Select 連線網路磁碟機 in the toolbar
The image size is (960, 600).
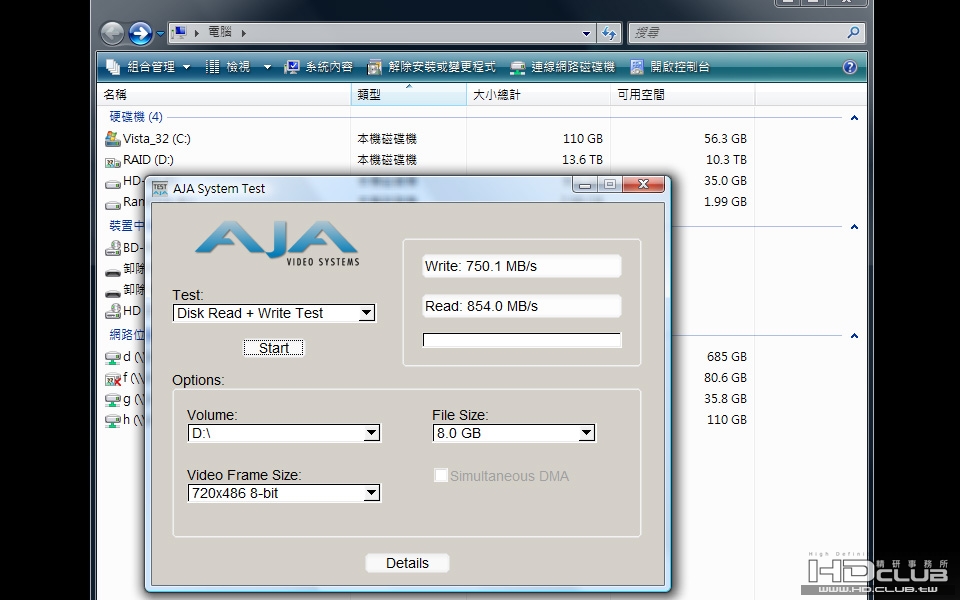coord(563,67)
